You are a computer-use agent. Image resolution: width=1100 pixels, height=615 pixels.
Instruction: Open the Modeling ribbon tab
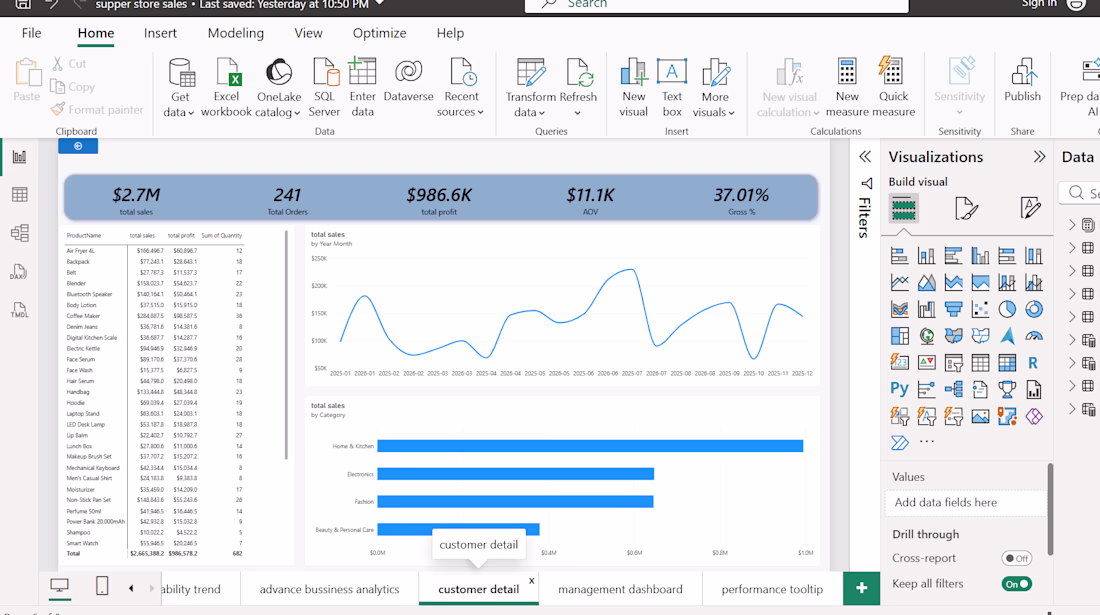click(236, 33)
